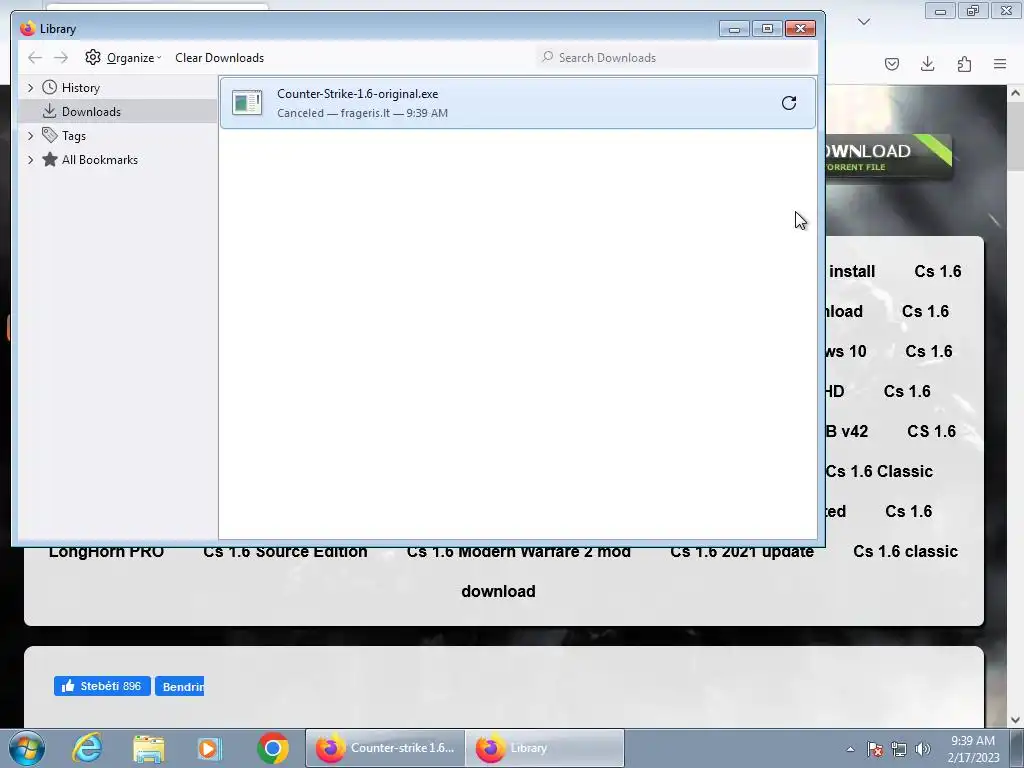The width and height of the screenshot is (1024, 768).
Task: Show hidden system tray icons
Action: [x=850, y=749]
